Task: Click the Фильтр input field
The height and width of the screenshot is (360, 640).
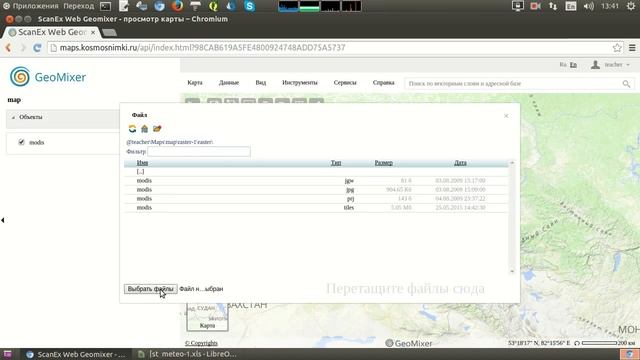Action: [199, 151]
